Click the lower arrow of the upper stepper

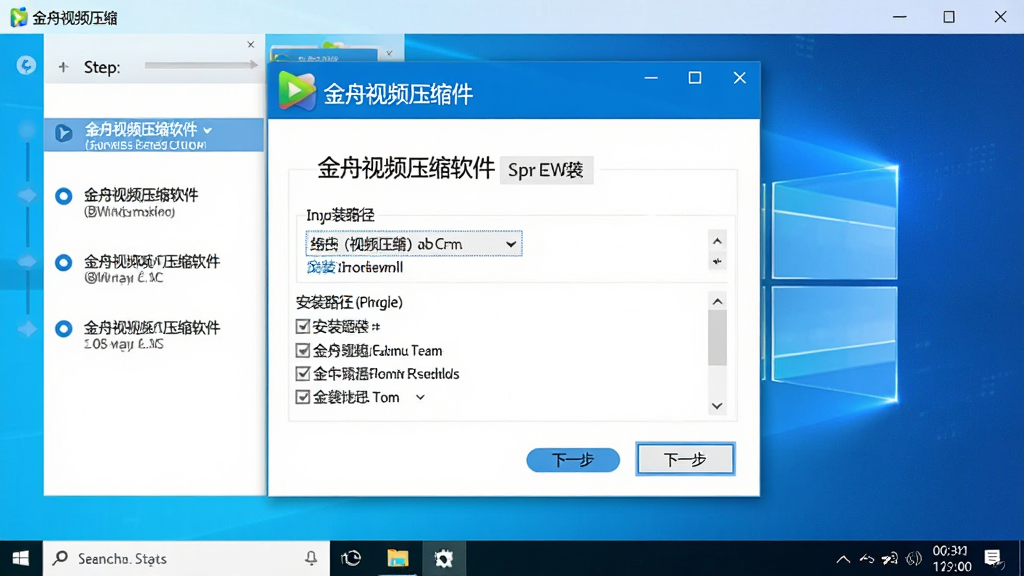tap(717, 261)
